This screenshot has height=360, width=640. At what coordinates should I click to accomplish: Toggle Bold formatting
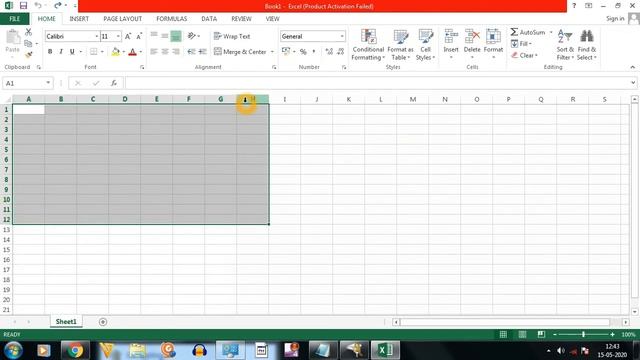[x=50, y=51]
